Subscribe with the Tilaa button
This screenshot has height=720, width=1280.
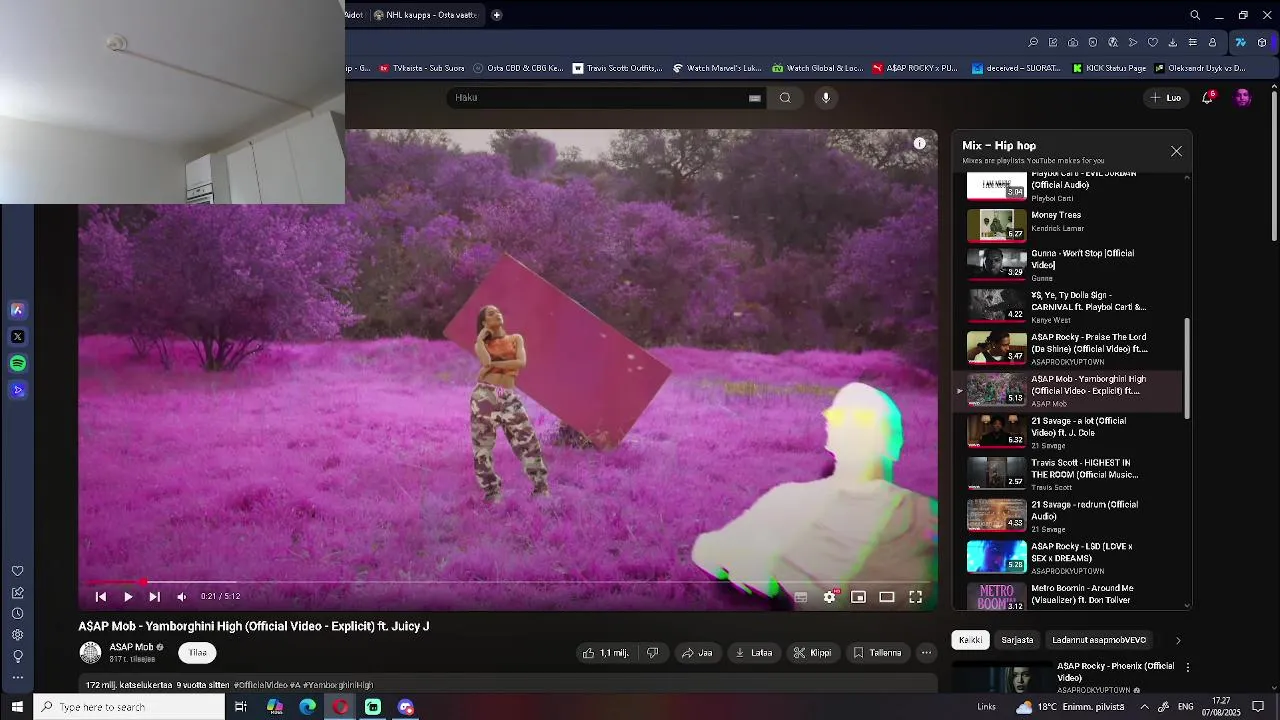pyautogui.click(x=198, y=653)
